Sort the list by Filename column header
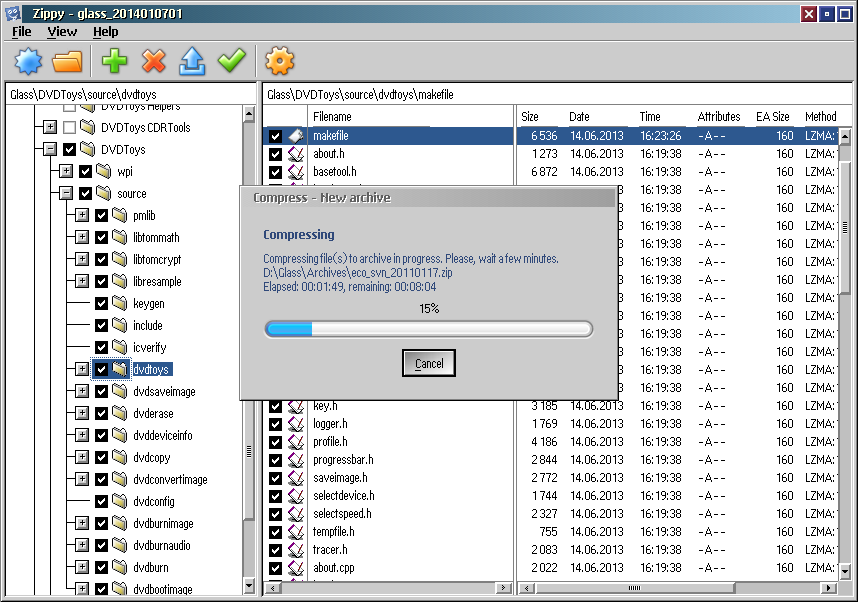Screen dimensions: 858x602 click(x=332, y=117)
